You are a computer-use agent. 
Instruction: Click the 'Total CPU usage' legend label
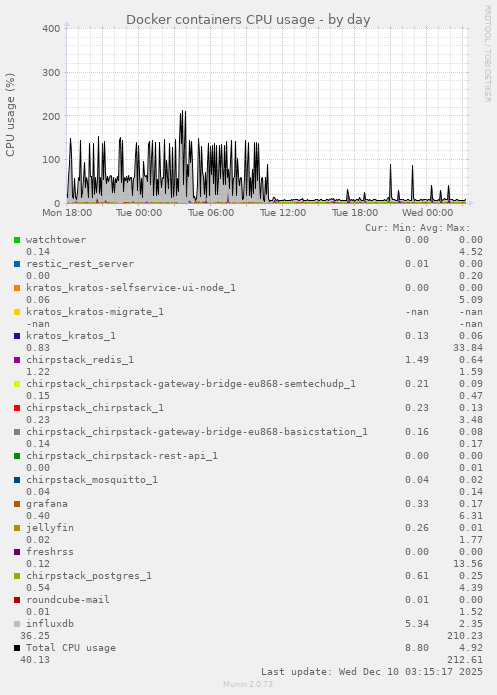point(71,648)
